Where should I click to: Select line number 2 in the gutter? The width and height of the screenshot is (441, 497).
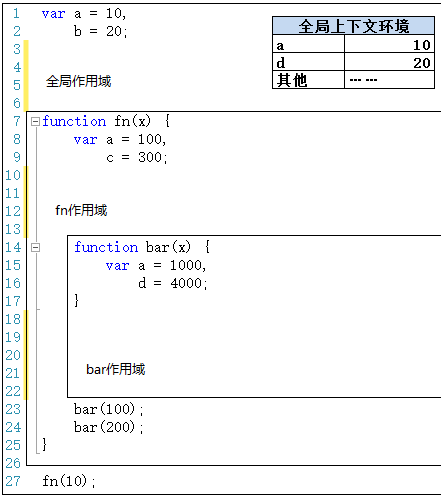[x=17, y=31]
